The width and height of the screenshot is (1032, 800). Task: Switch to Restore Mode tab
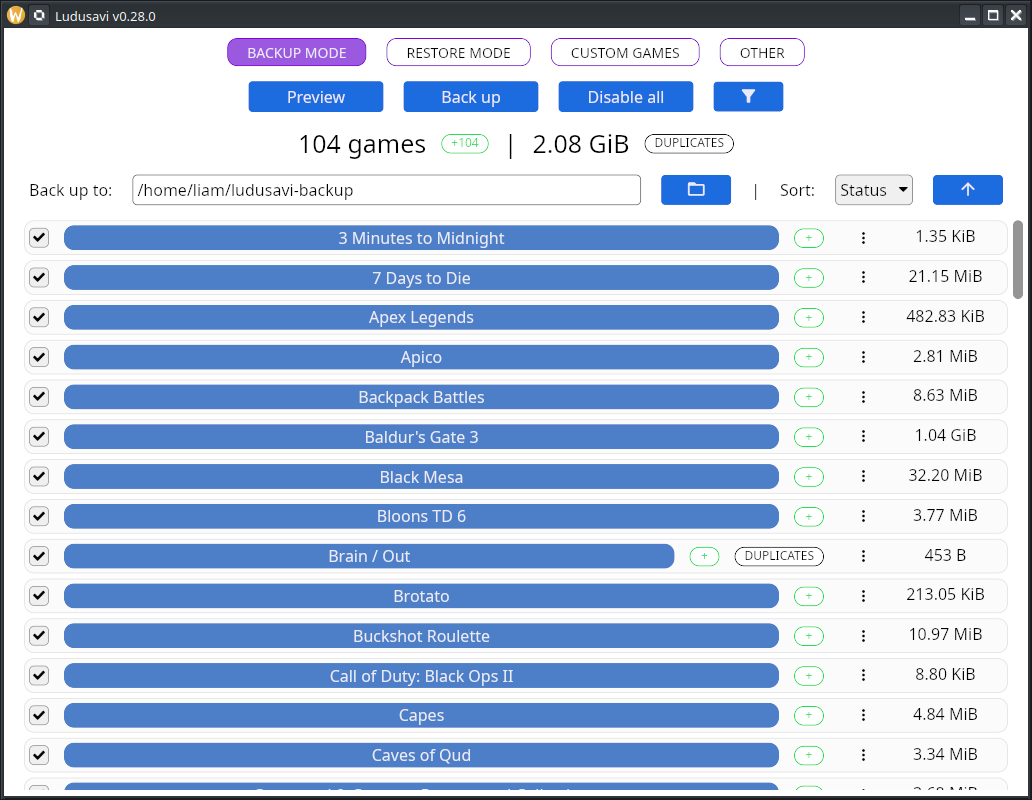pos(458,53)
